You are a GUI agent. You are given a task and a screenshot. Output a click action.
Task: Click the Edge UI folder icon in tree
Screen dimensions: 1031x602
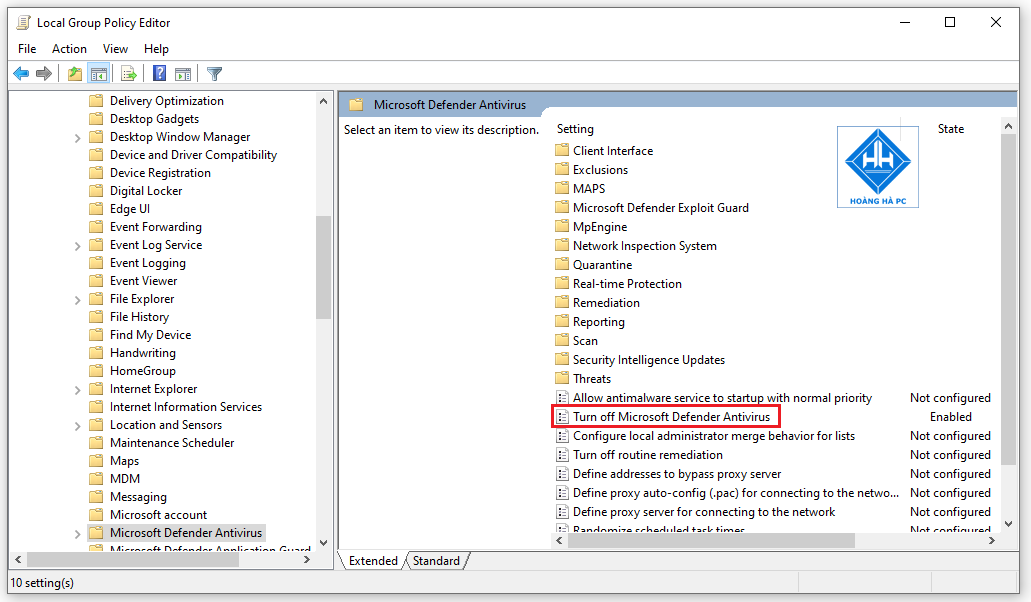coord(96,208)
